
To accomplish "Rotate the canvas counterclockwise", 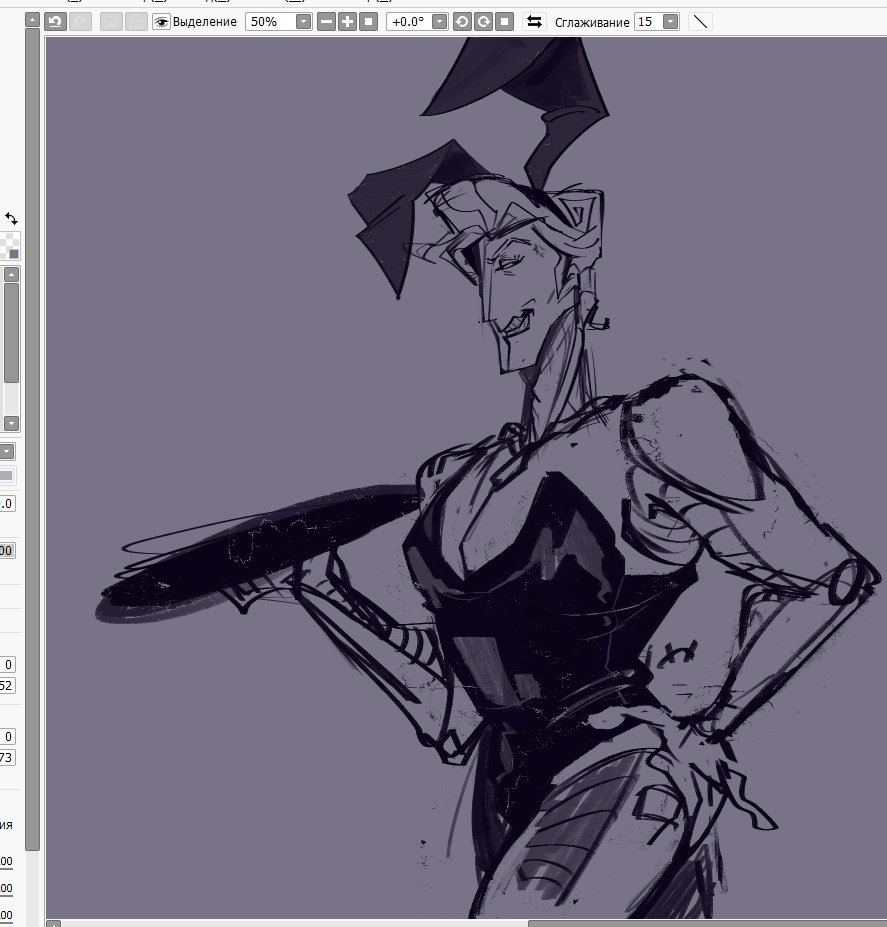I will click(x=462, y=21).
